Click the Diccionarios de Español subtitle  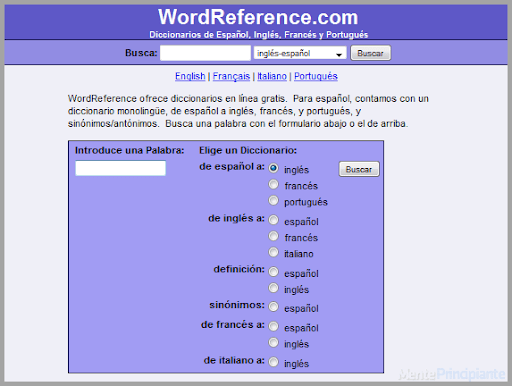pos(259,35)
